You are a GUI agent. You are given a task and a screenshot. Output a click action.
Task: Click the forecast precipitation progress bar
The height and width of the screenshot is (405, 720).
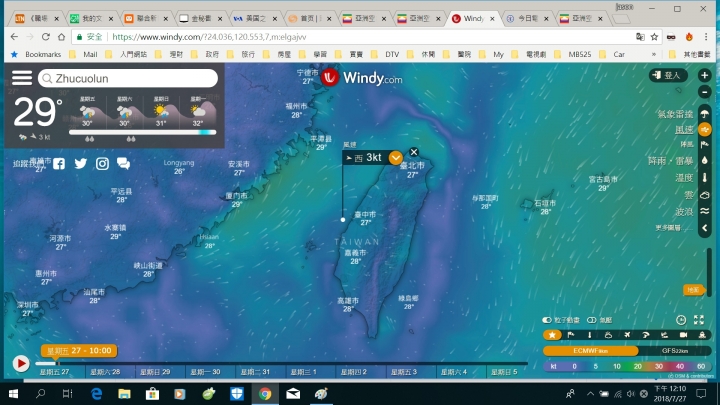142,132
